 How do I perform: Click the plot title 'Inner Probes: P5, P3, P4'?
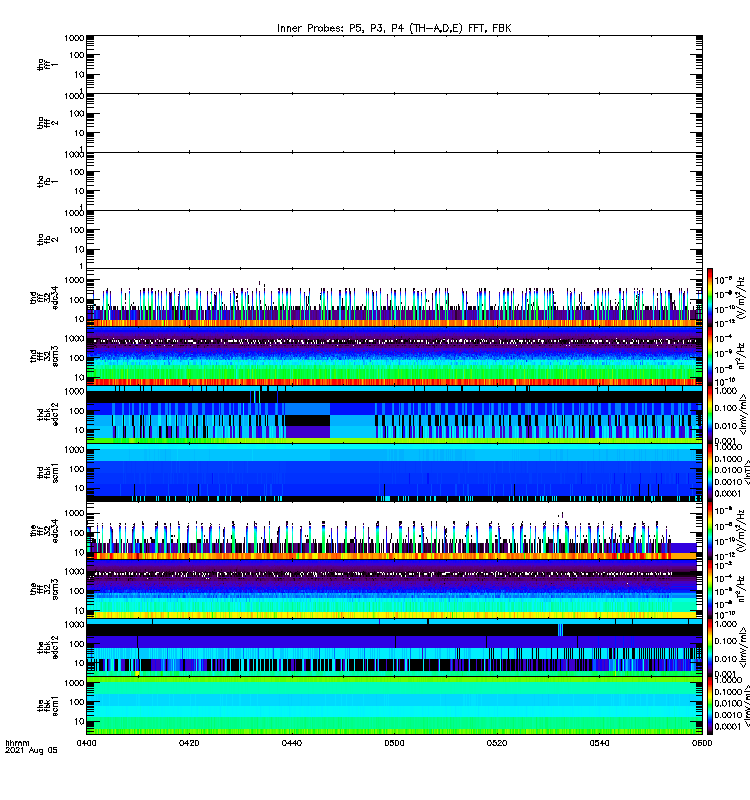pos(394,28)
